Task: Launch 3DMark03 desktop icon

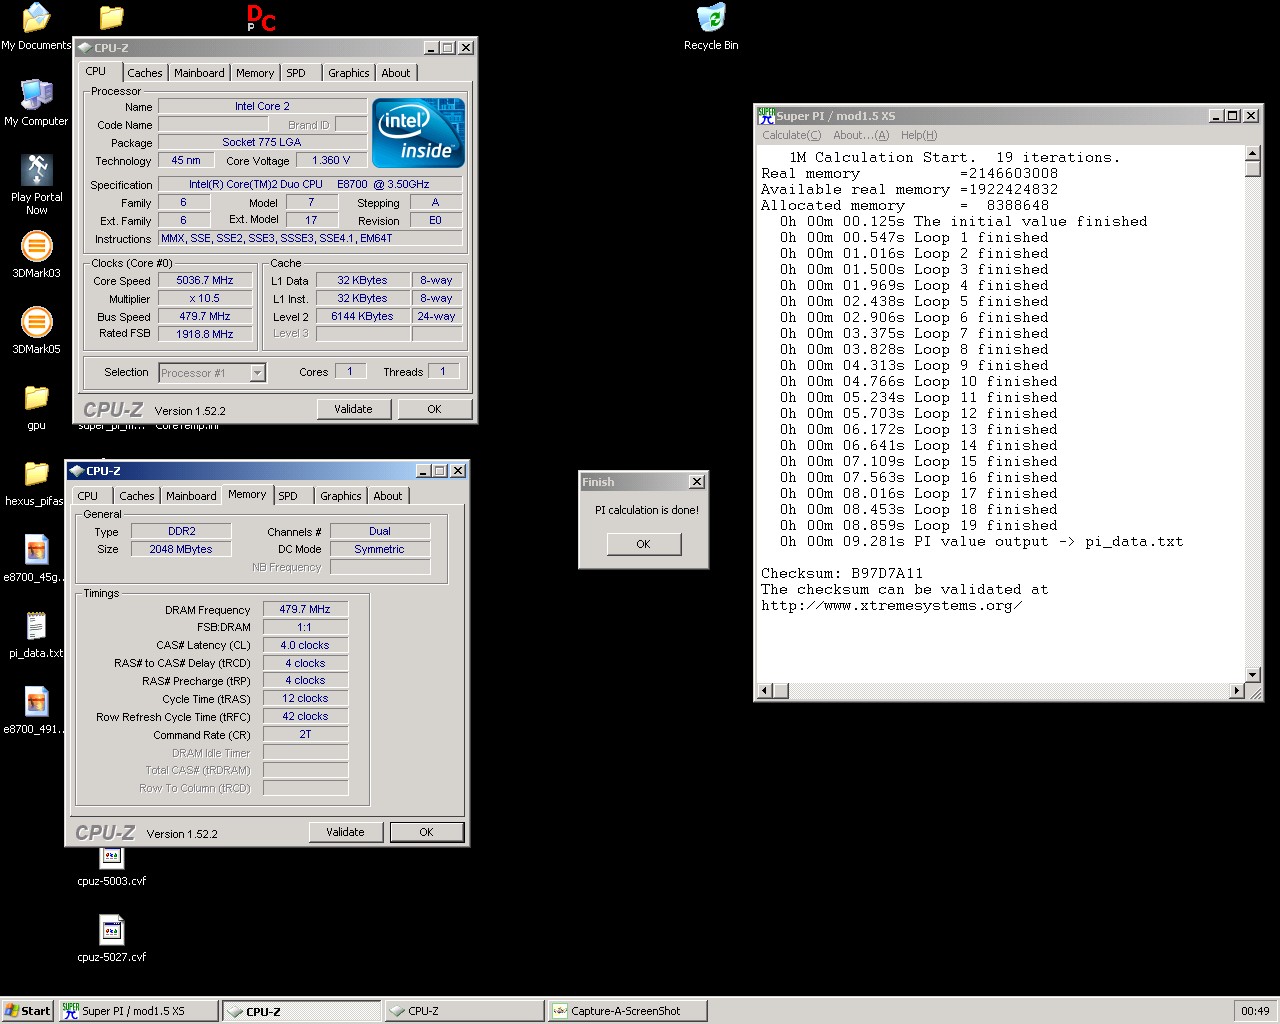Action: [x=36, y=254]
